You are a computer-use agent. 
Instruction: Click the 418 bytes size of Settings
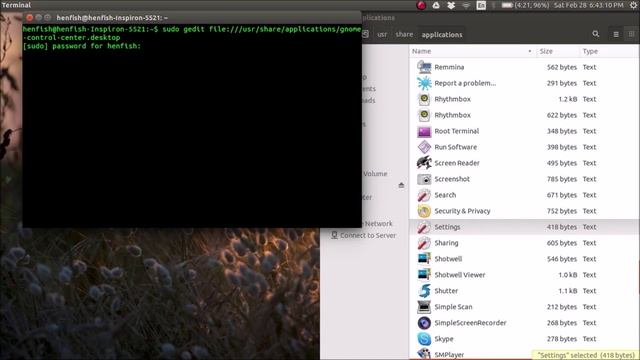click(x=562, y=227)
